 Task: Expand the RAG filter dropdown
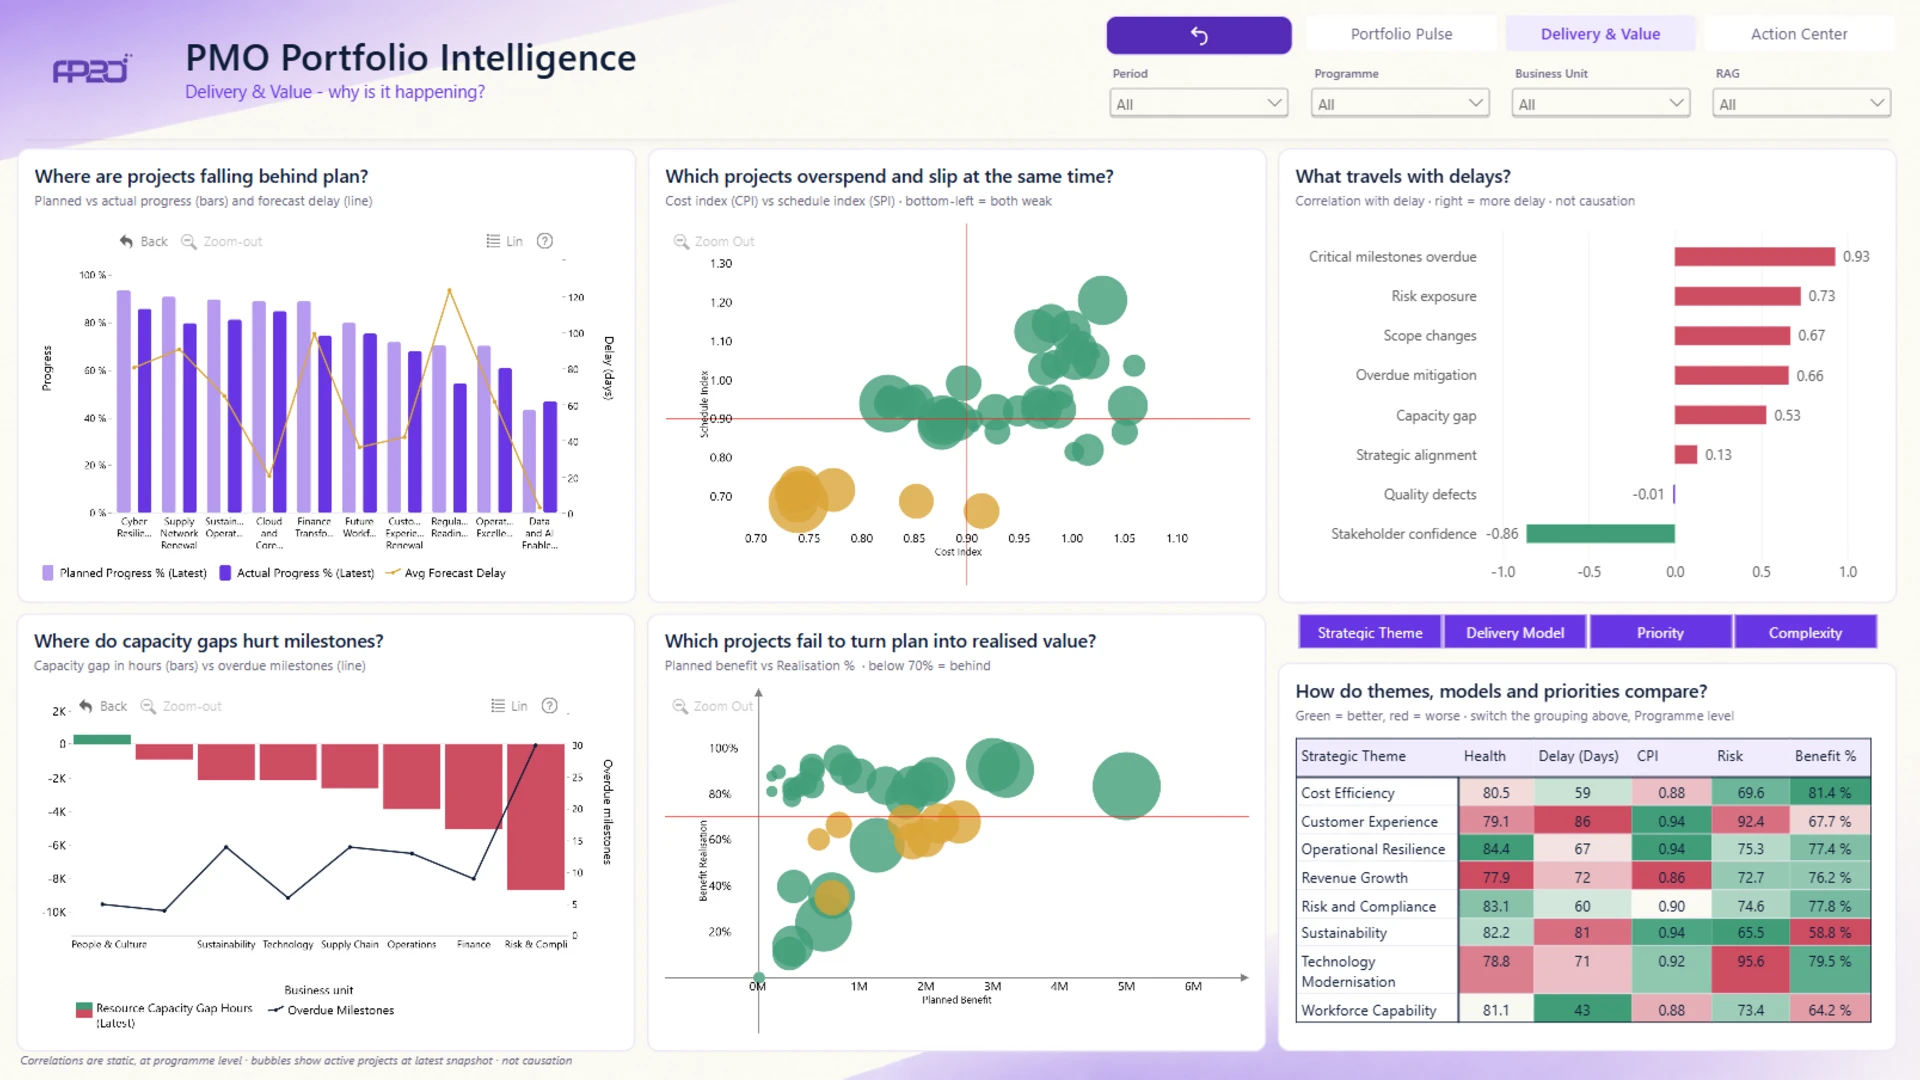pyautogui.click(x=1802, y=103)
